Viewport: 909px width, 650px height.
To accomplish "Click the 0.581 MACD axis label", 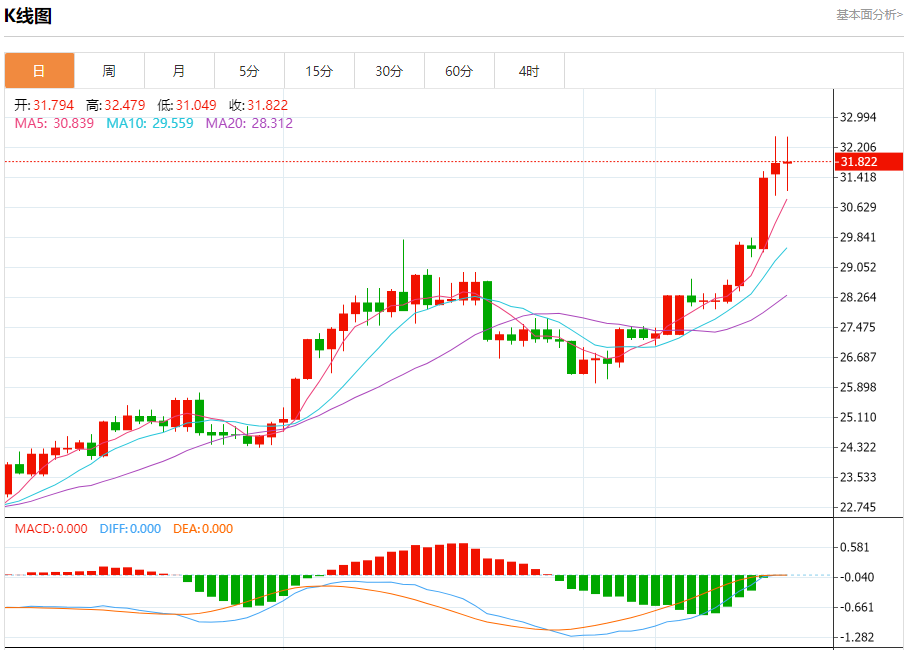I will pyautogui.click(x=855, y=547).
